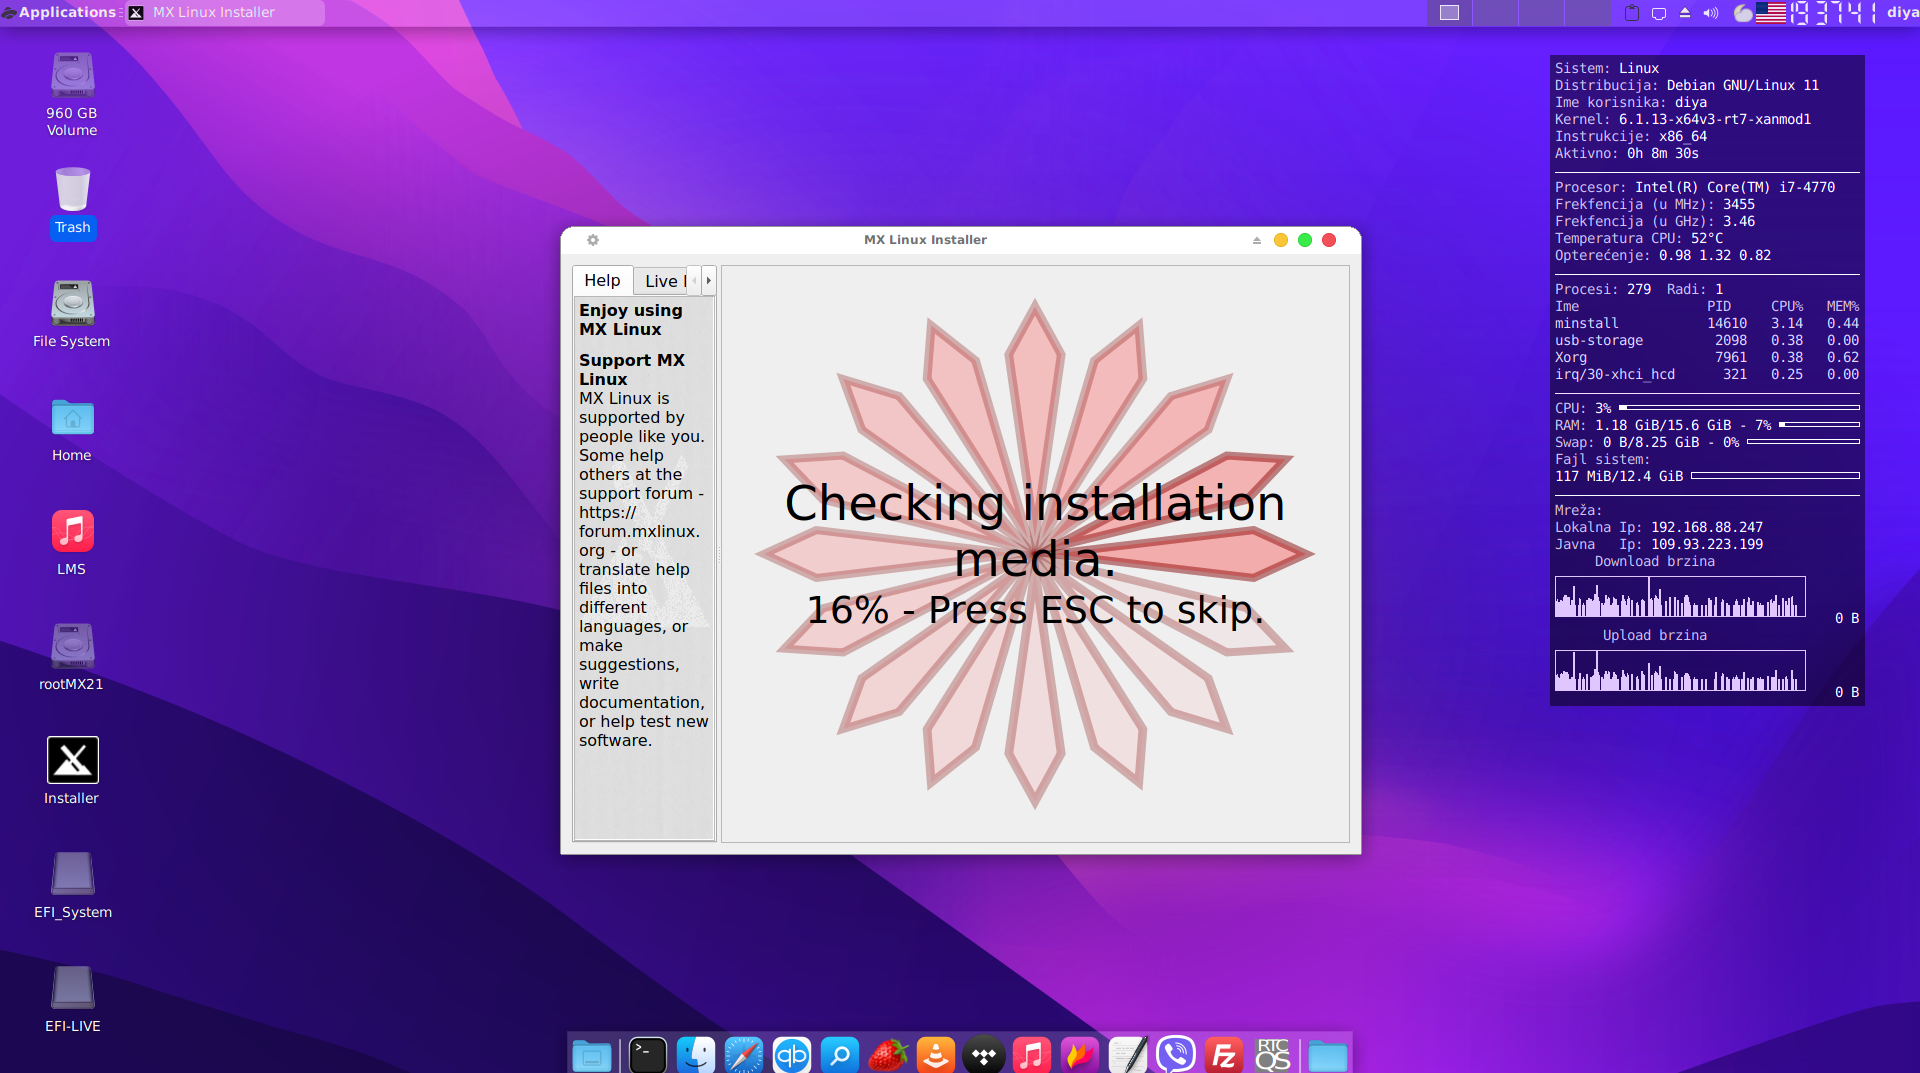
Task: Open the magnifier search app in dock
Action: [x=840, y=1055]
